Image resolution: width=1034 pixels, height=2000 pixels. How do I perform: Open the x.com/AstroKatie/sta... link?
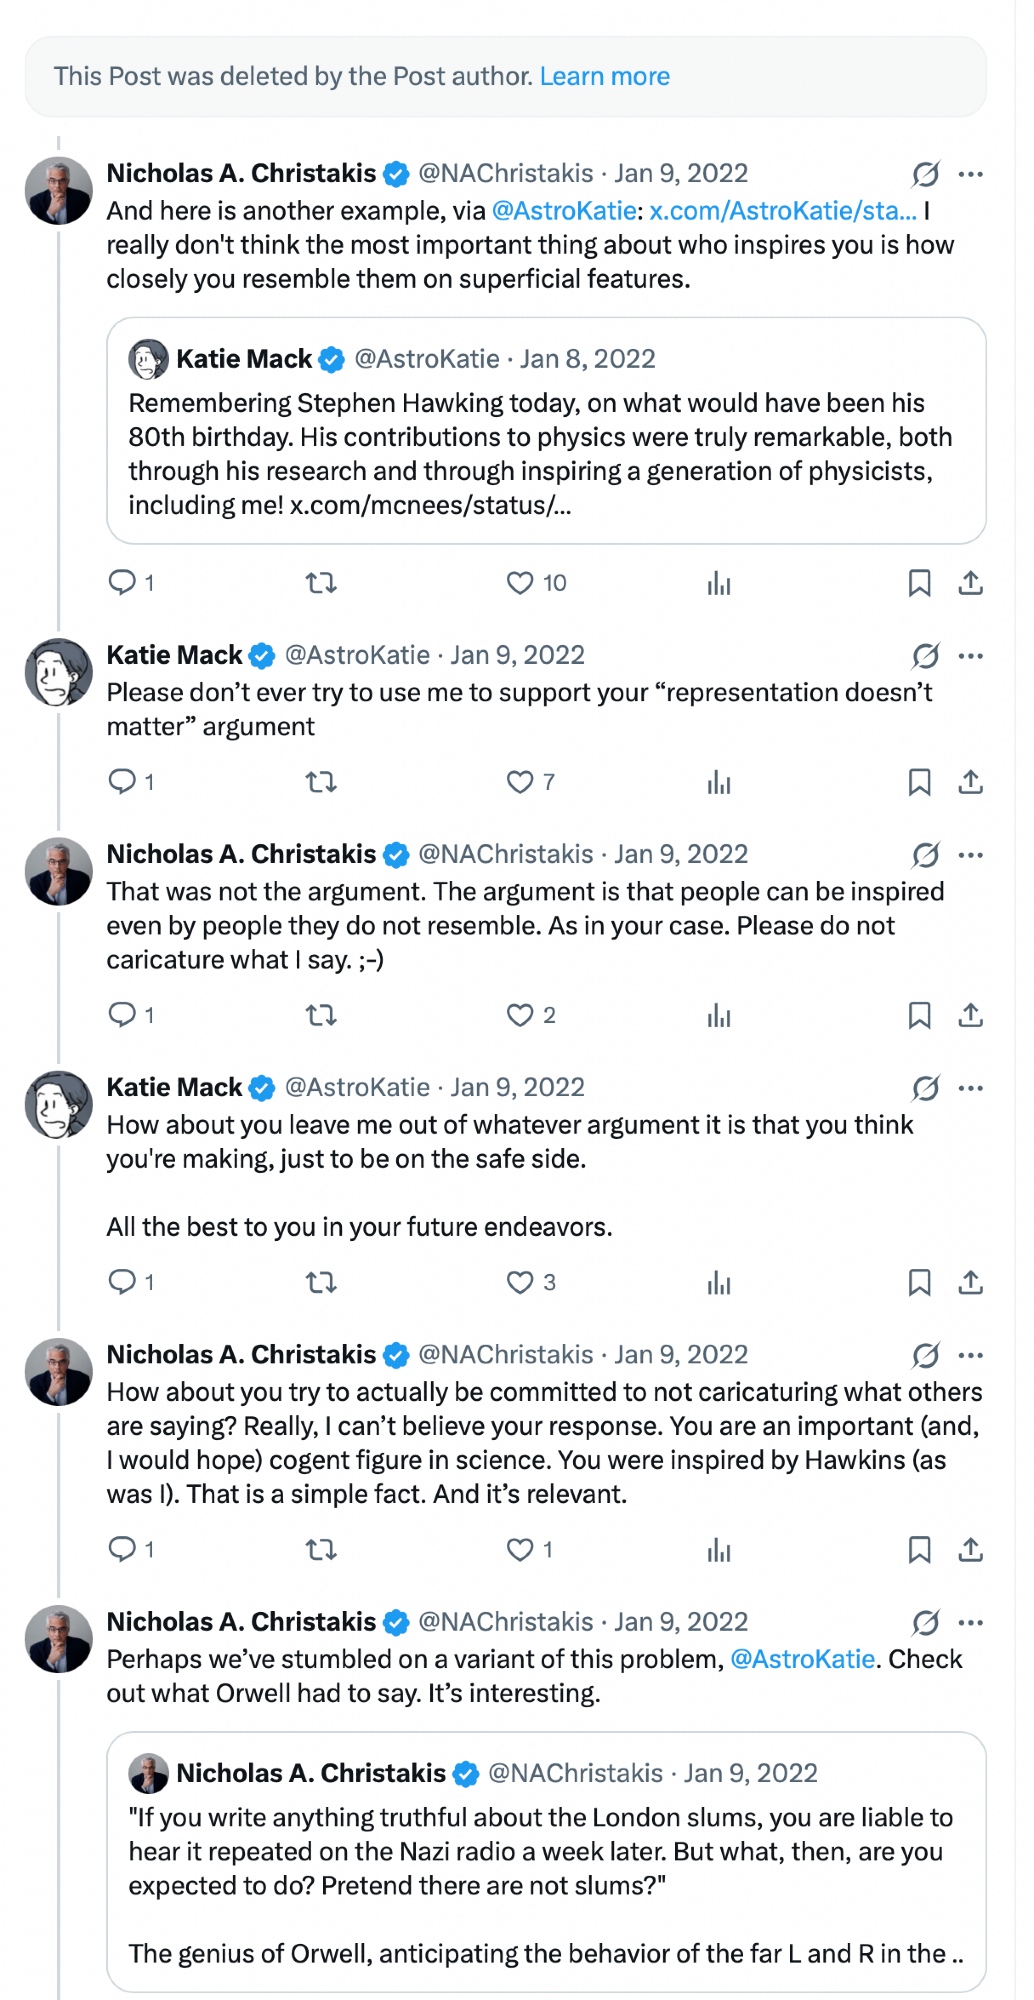[783, 211]
